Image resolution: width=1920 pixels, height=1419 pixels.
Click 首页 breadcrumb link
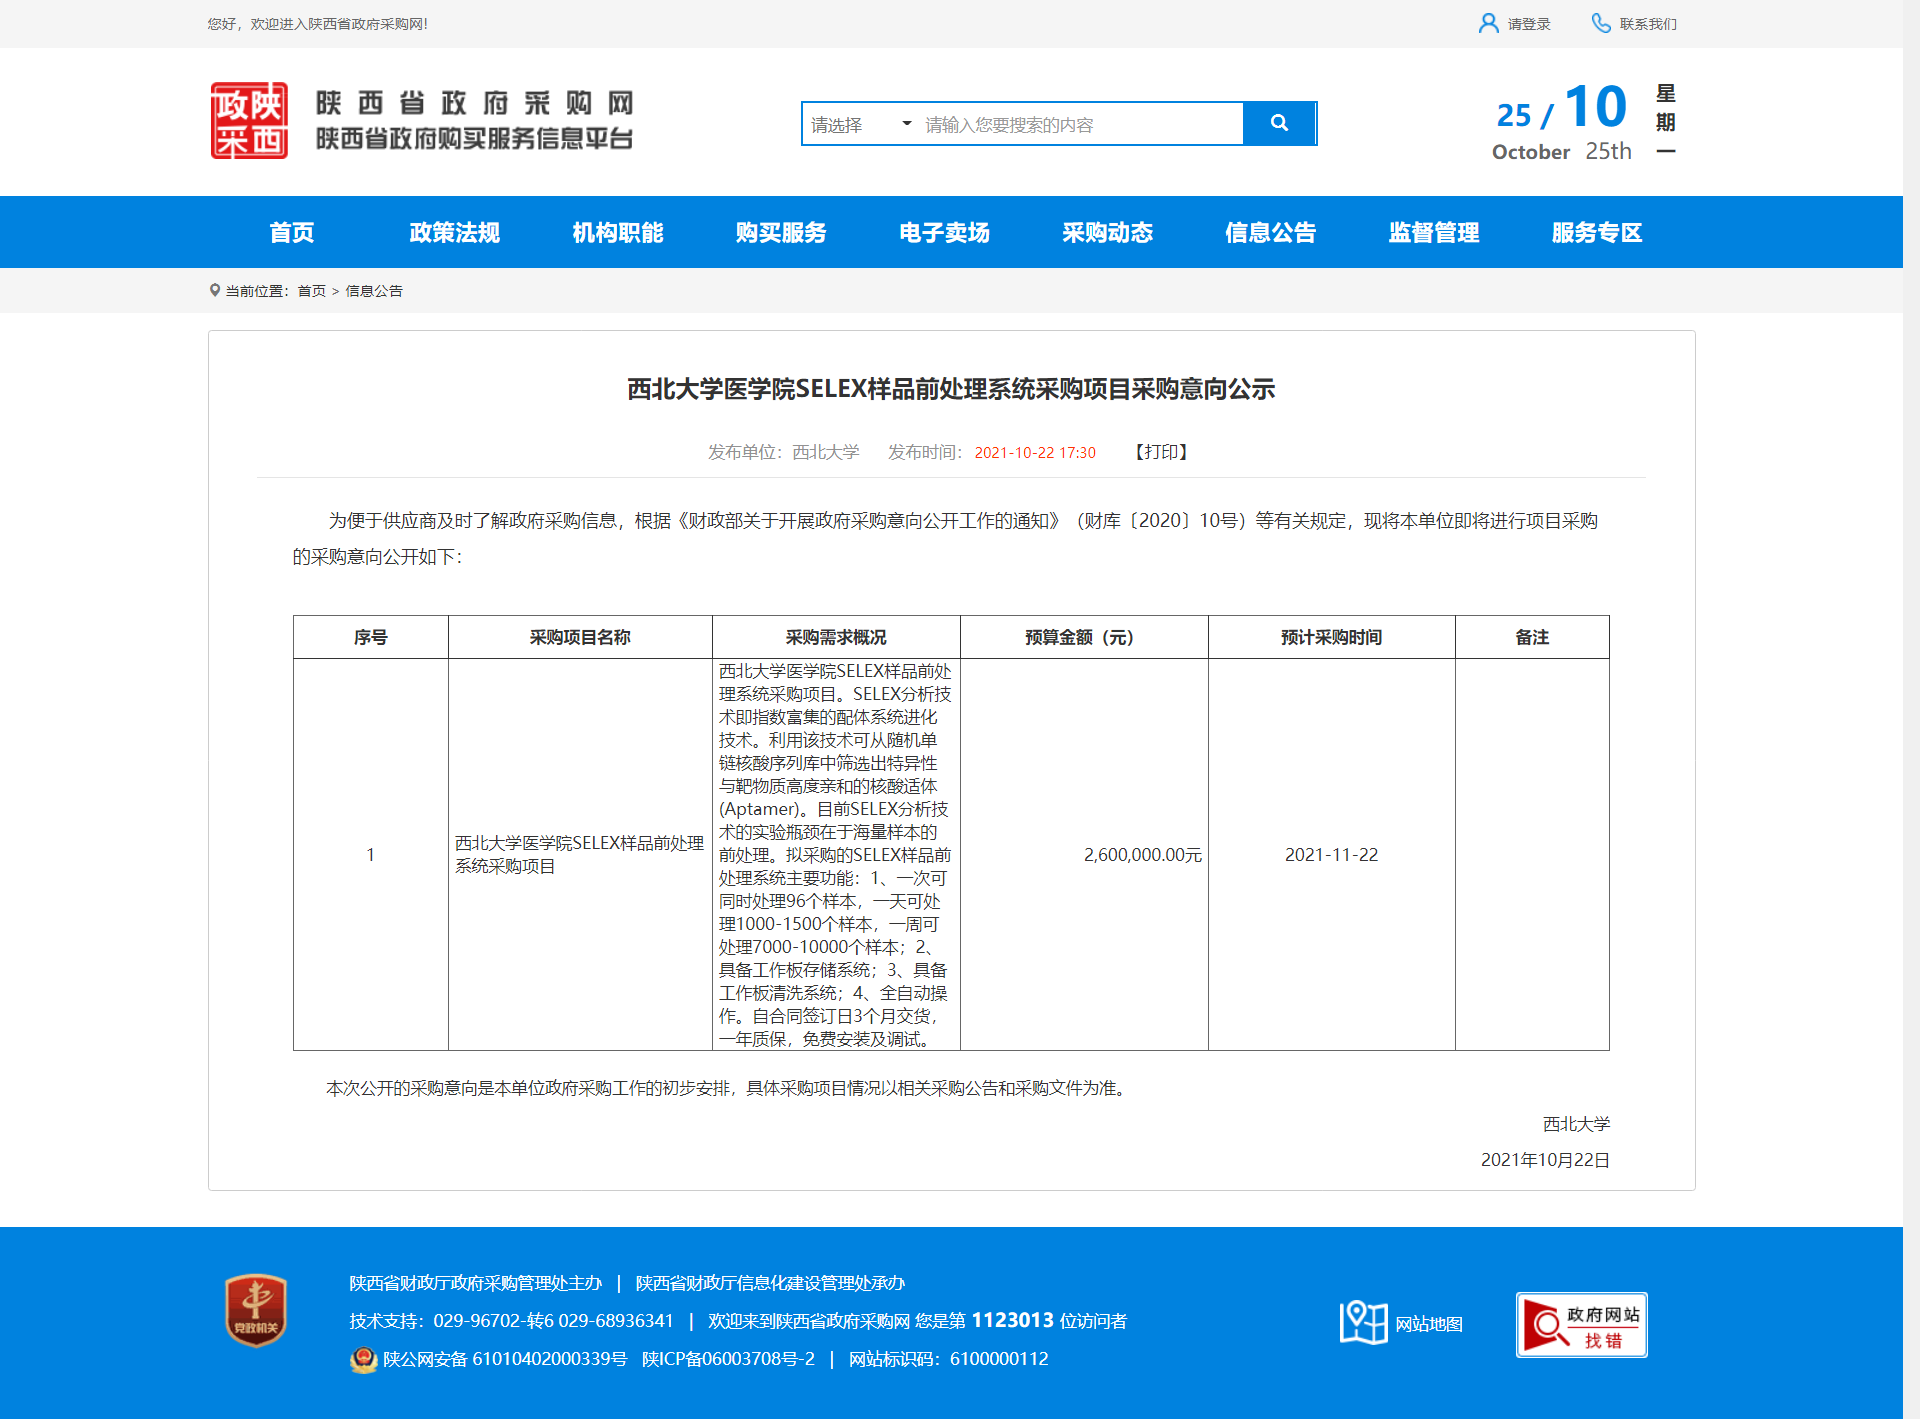[x=311, y=291]
